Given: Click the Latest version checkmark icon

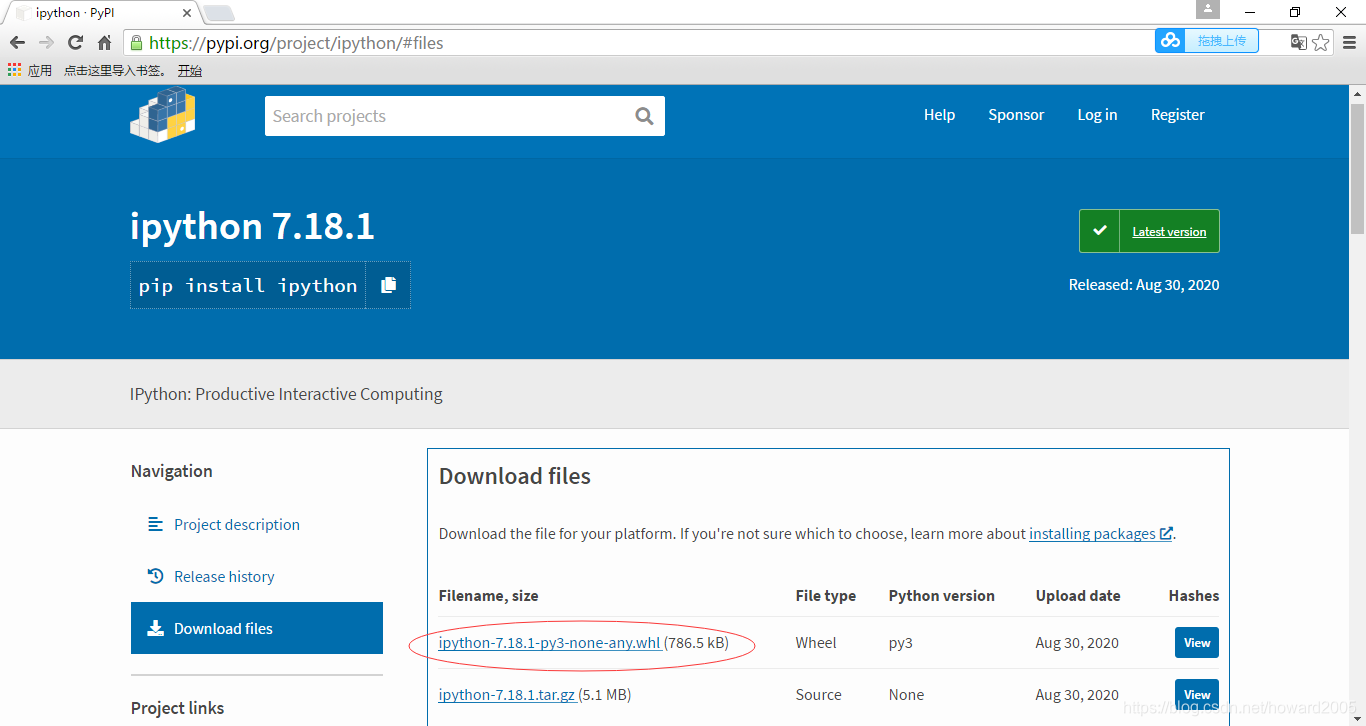Looking at the screenshot, I should pyautogui.click(x=1100, y=231).
